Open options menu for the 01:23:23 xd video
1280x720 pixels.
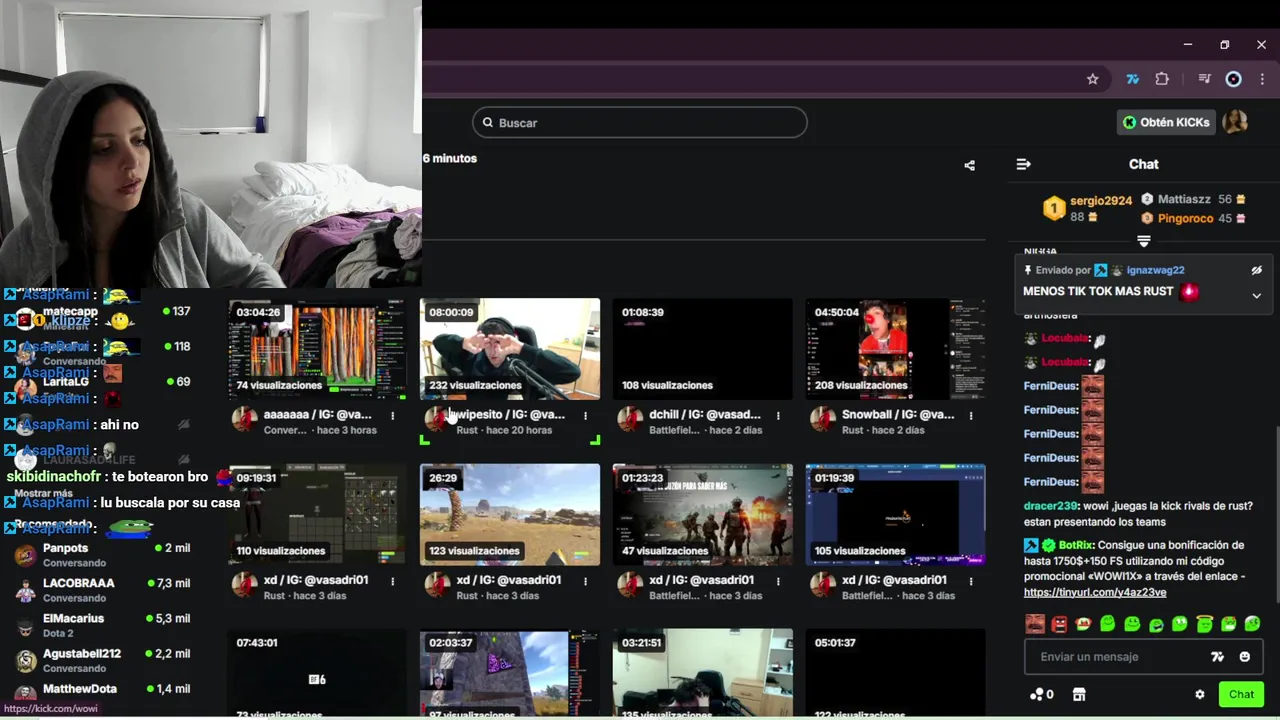(778, 581)
